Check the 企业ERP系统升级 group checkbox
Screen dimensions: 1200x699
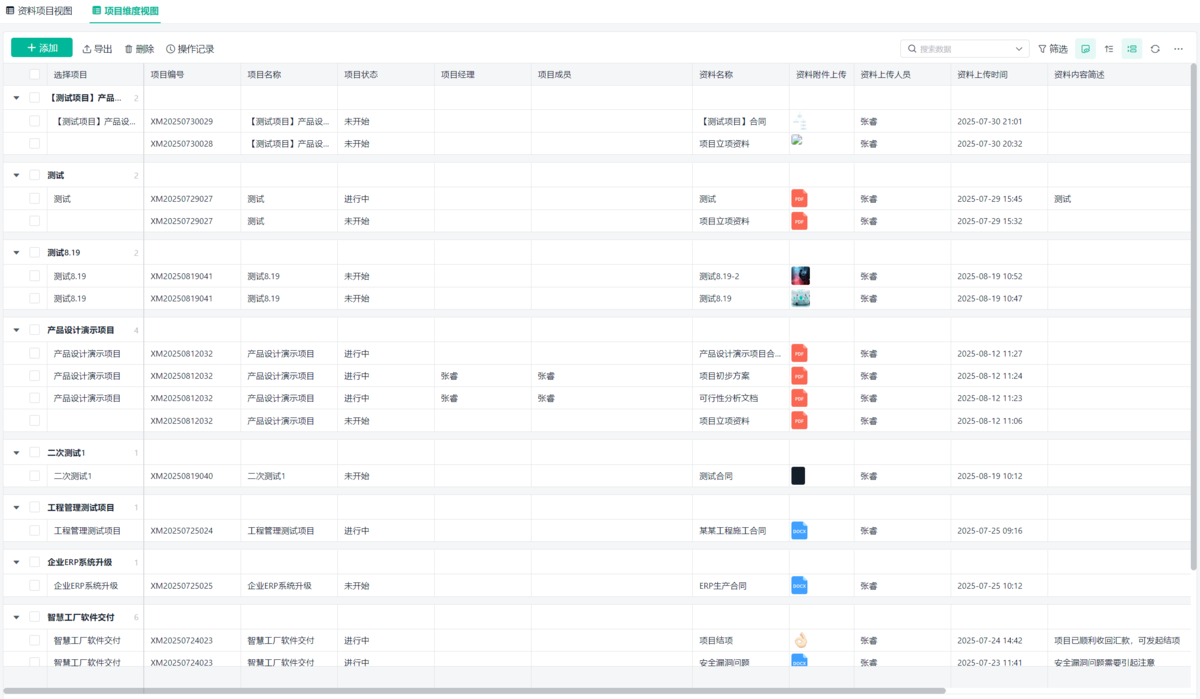34,562
